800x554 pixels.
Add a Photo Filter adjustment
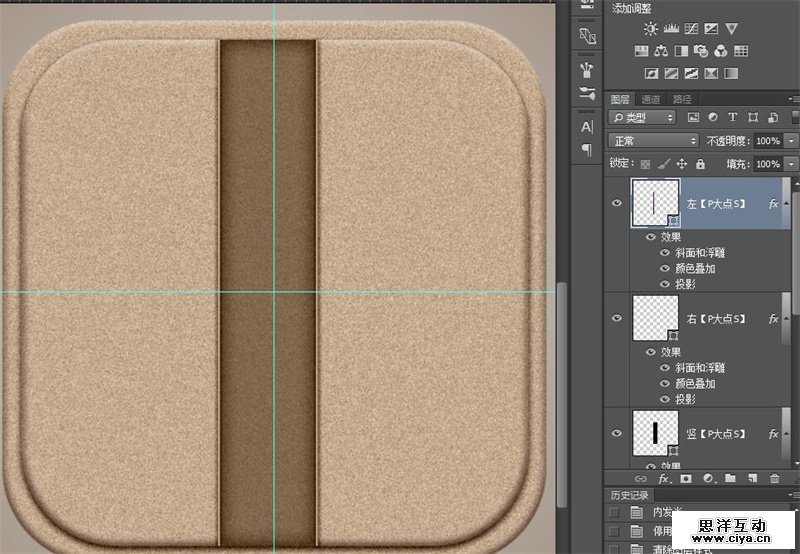coord(701,51)
